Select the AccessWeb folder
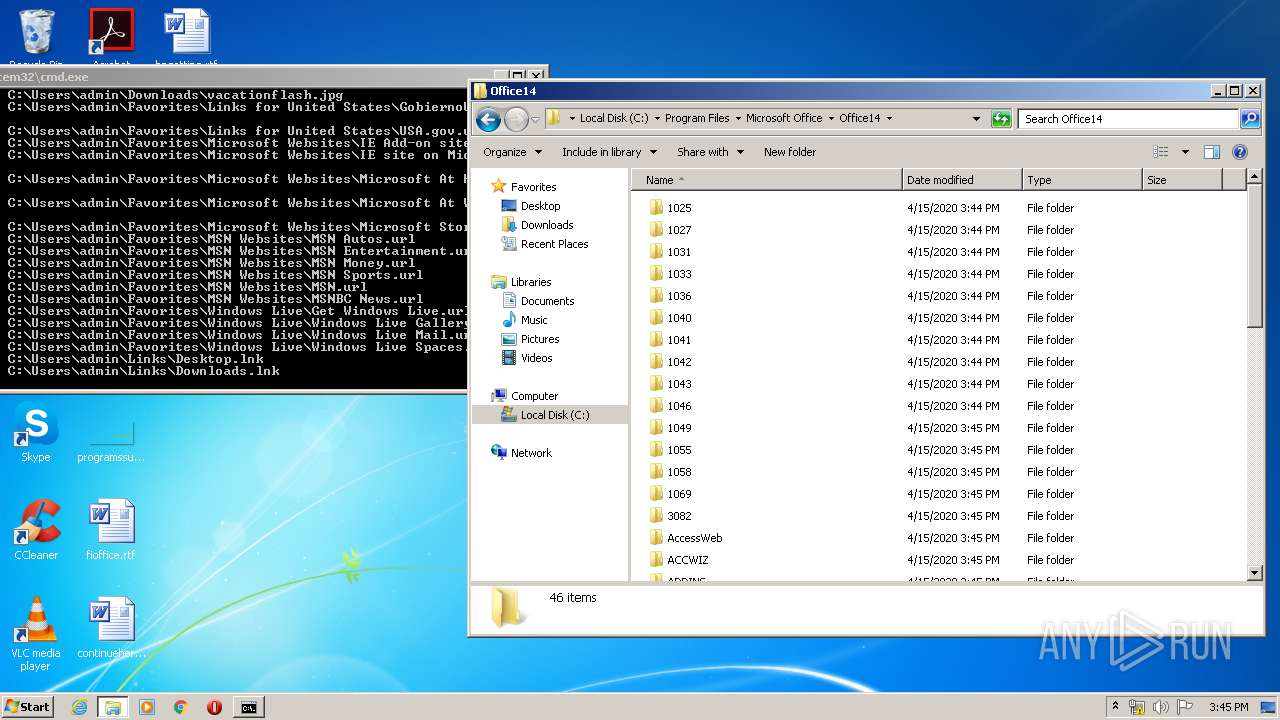 coord(694,538)
